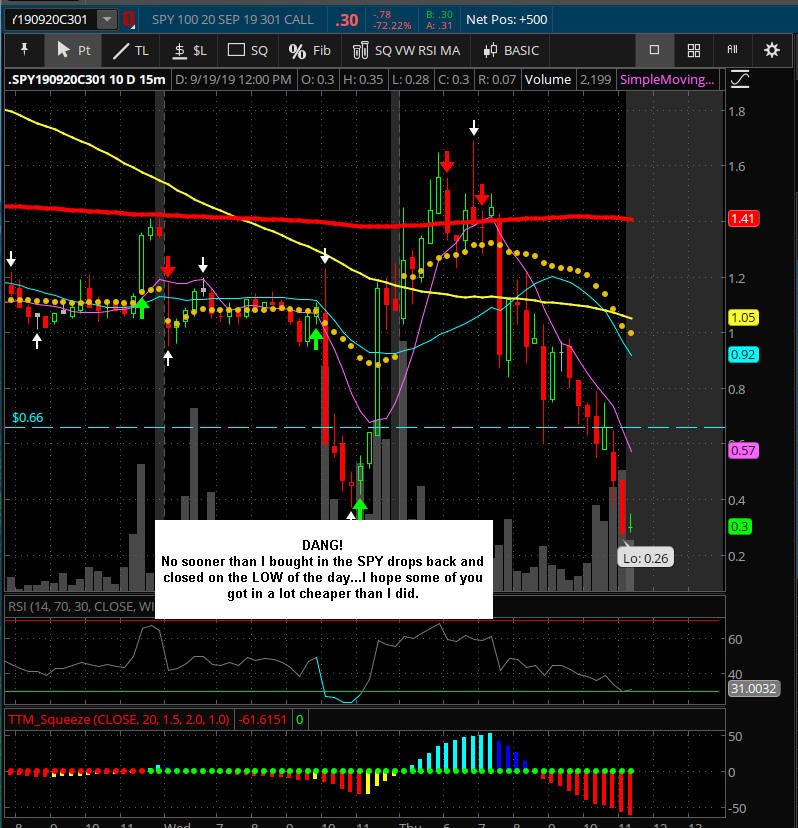Select the TL trendline tool
This screenshot has width=798, height=828.
[x=130, y=51]
